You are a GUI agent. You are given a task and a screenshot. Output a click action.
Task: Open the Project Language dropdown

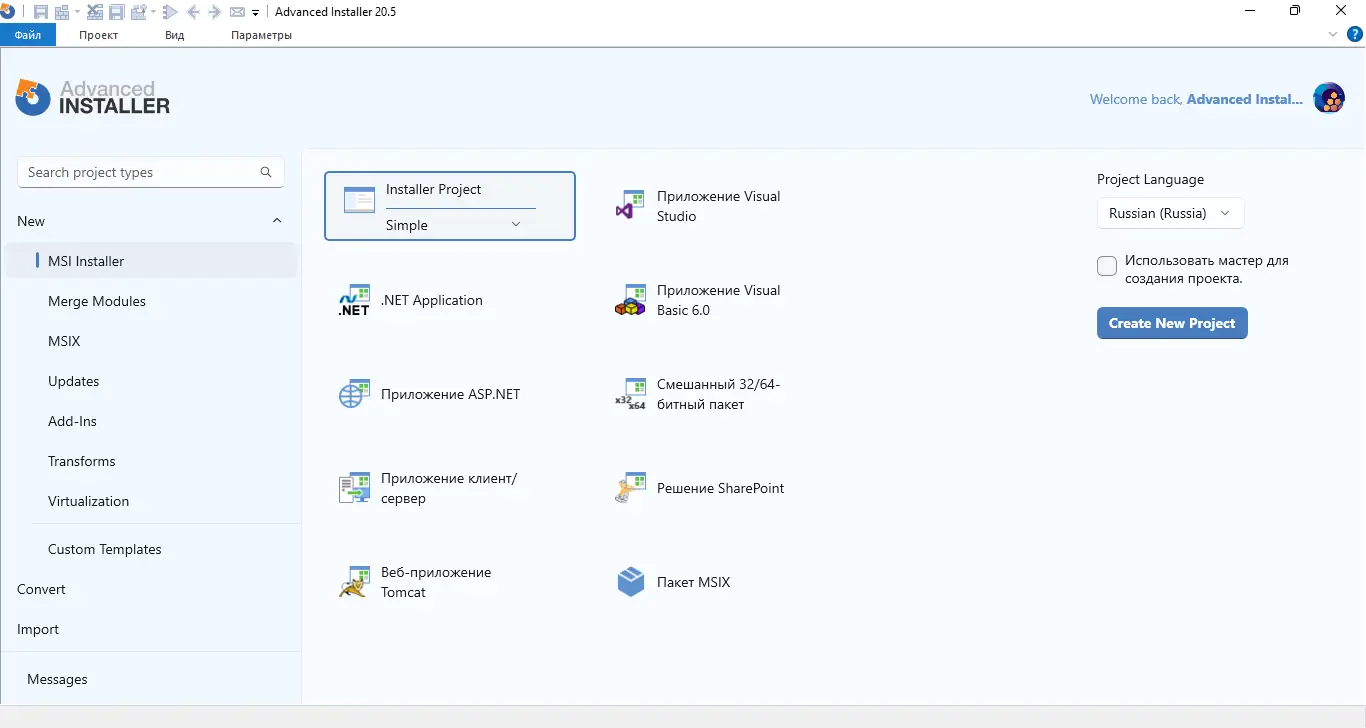tap(1169, 213)
